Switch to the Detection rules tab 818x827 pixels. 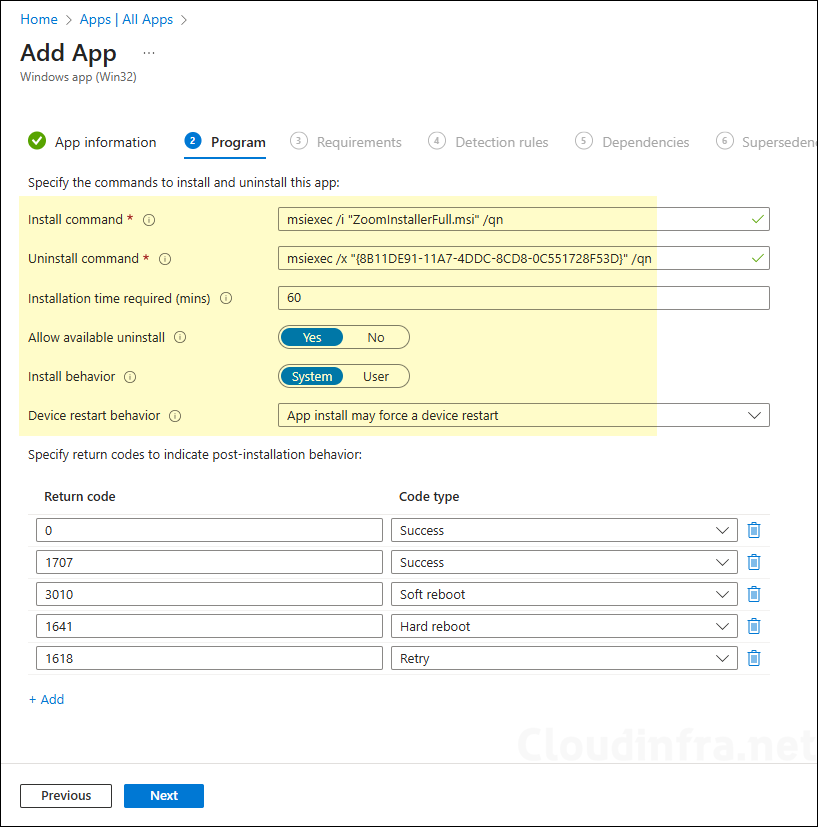click(501, 142)
